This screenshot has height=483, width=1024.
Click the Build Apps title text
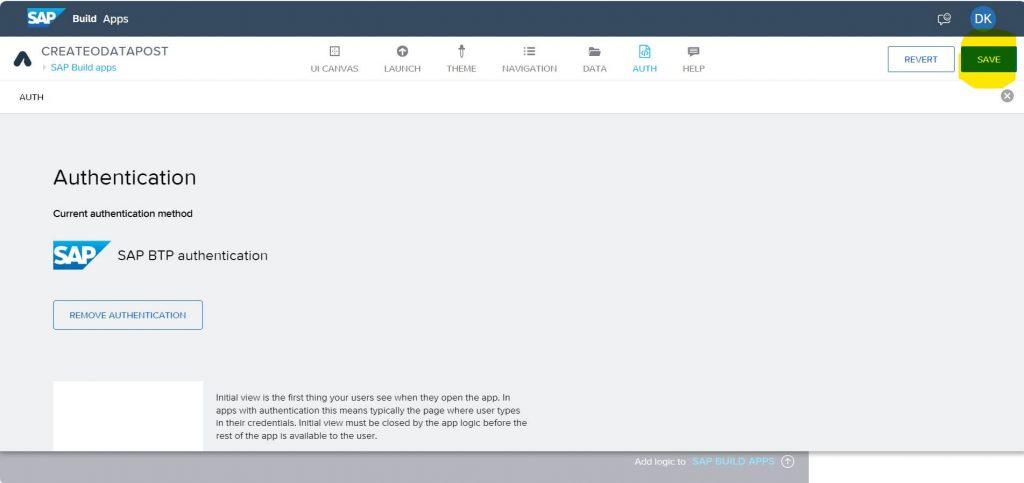[100, 19]
